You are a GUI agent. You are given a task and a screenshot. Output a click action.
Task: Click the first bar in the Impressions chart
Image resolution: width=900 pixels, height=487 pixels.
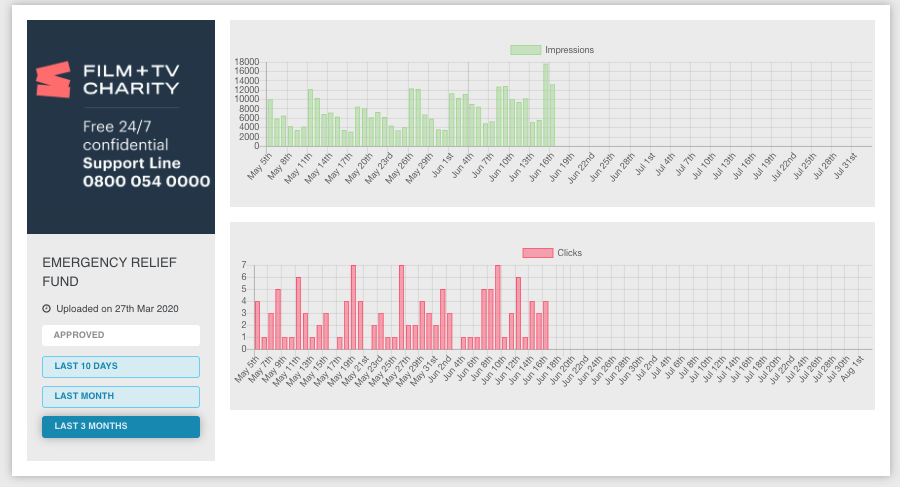[270, 123]
